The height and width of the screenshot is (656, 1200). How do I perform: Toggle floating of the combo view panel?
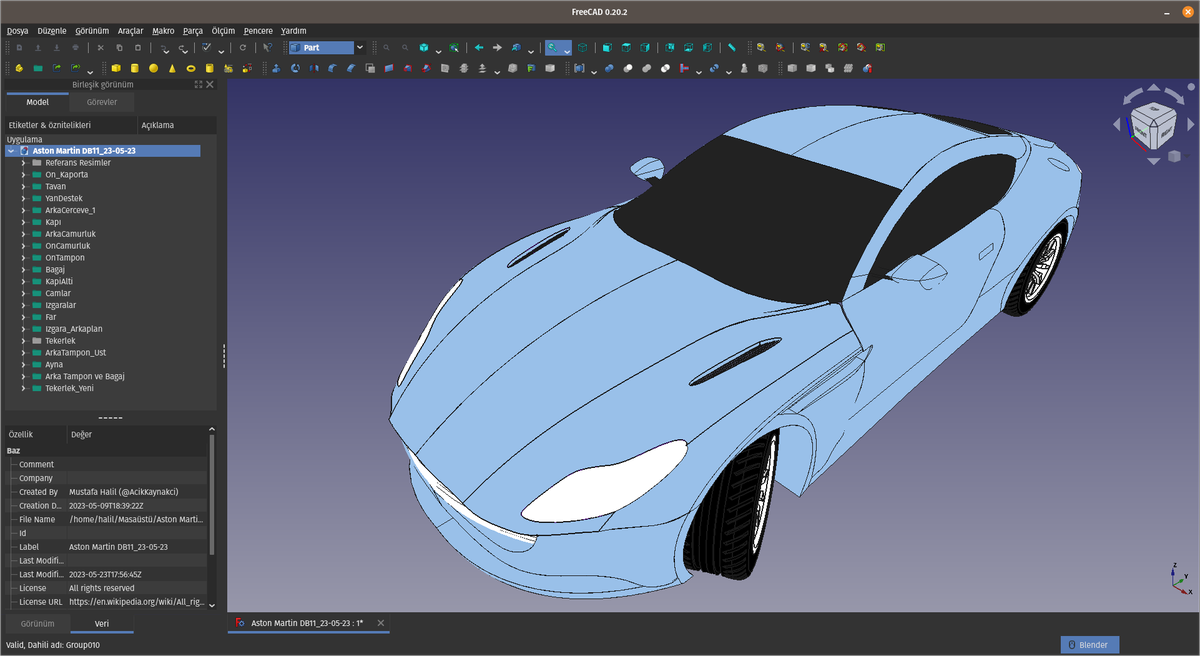tap(198, 85)
